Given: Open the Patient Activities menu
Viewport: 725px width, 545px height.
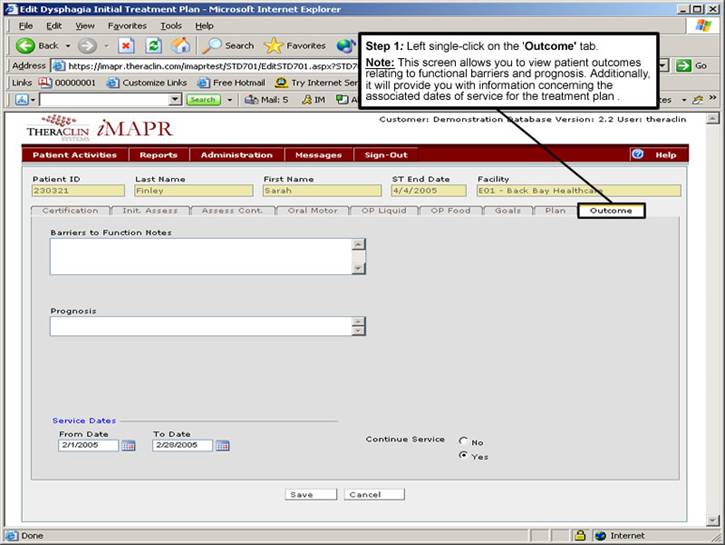Looking at the screenshot, I should [74, 155].
